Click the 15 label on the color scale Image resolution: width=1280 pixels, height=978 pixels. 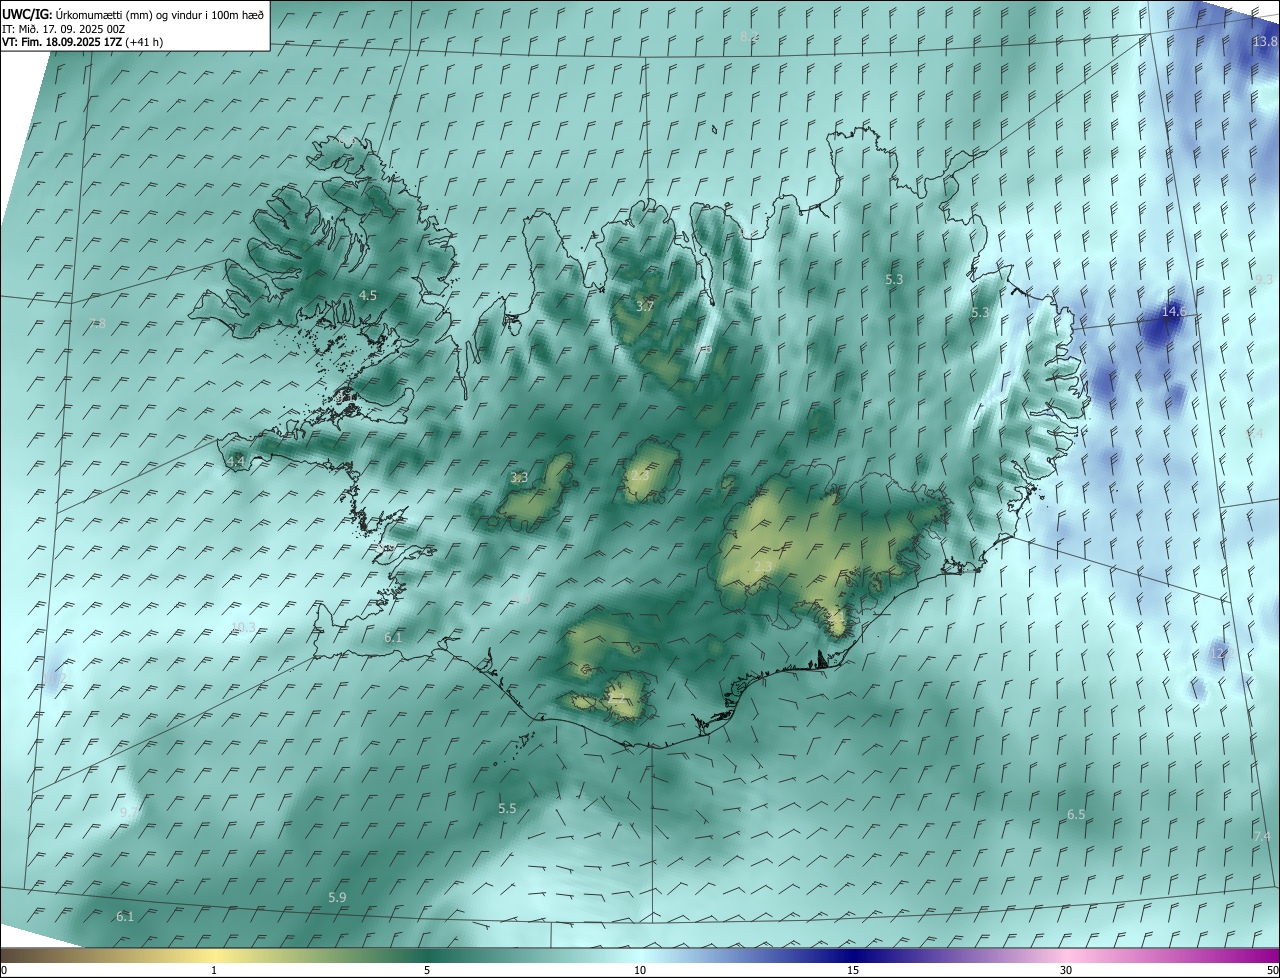click(853, 971)
